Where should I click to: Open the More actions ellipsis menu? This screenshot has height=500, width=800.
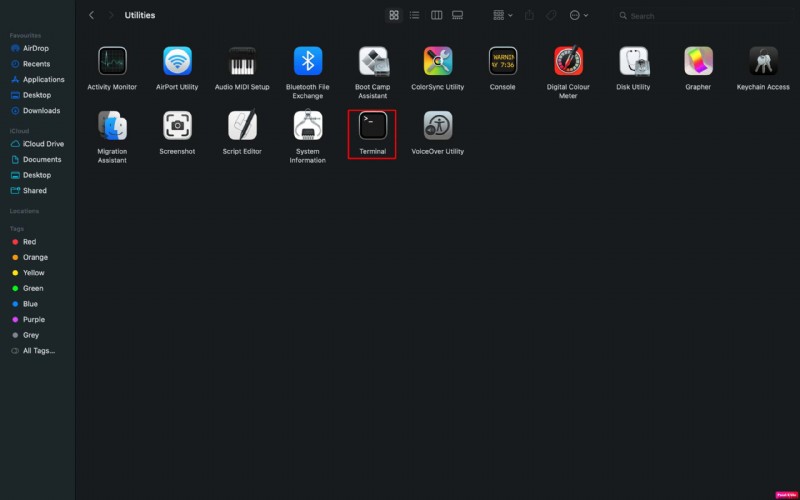coord(579,15)
